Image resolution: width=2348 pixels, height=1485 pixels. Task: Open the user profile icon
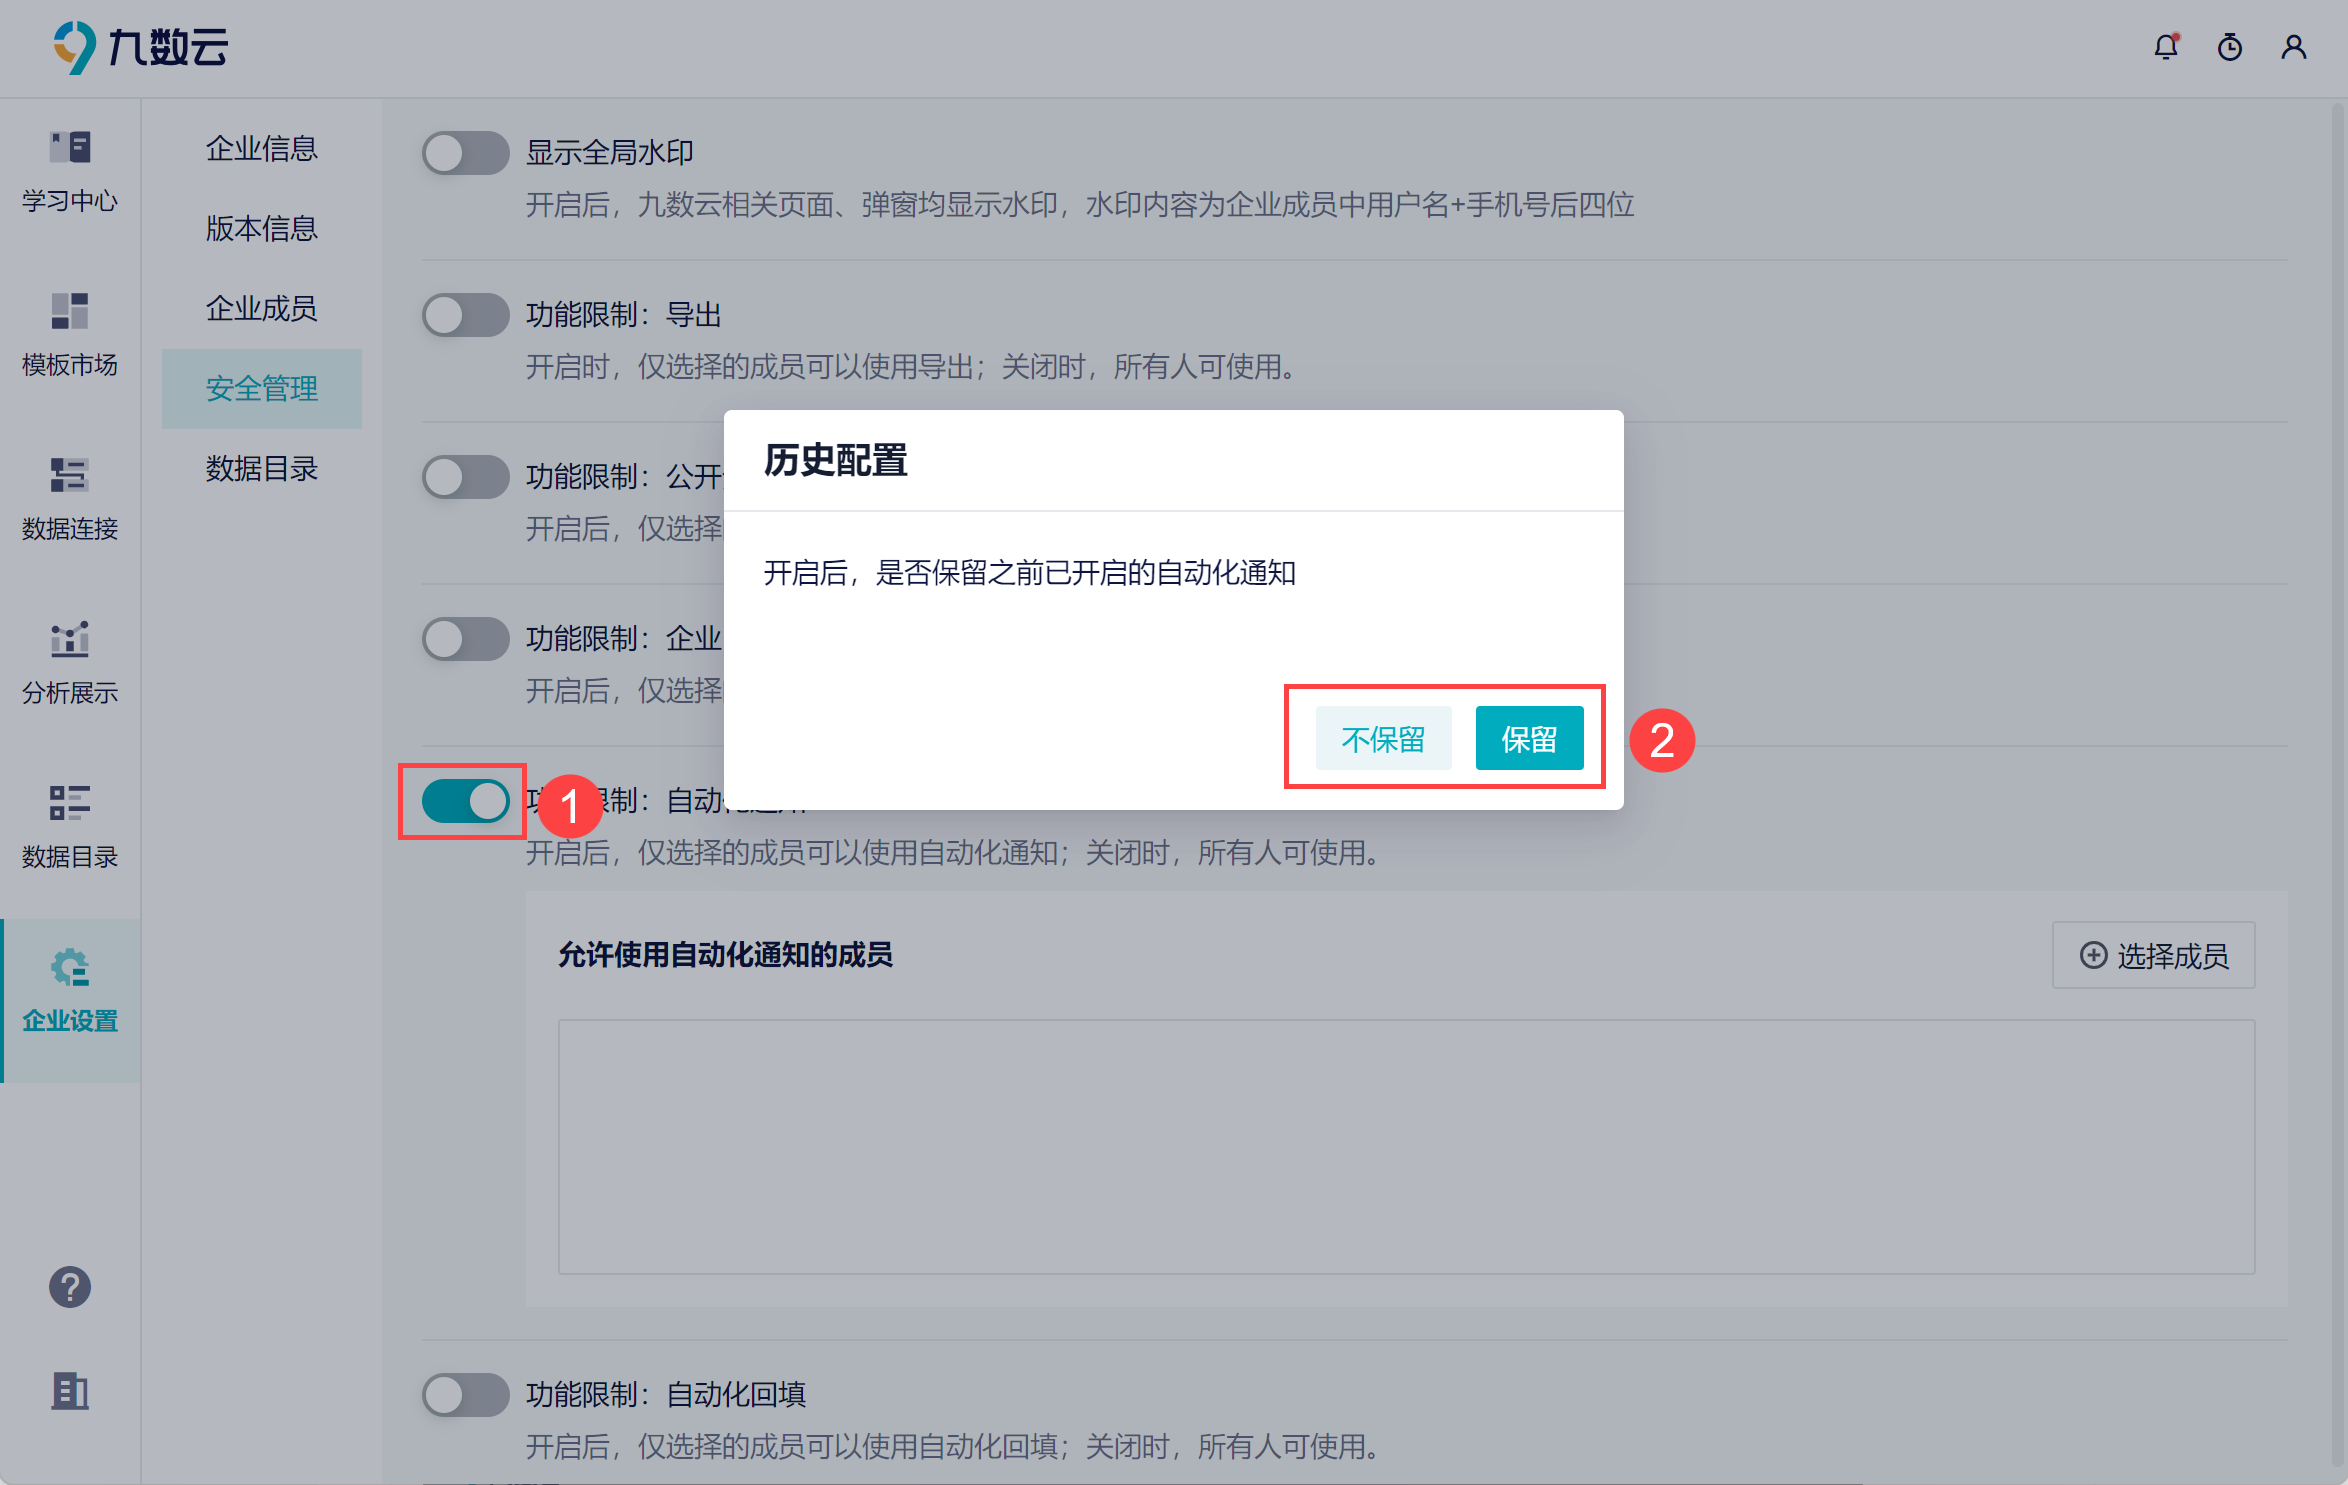pyautogui.click(x=2294, y=47)
